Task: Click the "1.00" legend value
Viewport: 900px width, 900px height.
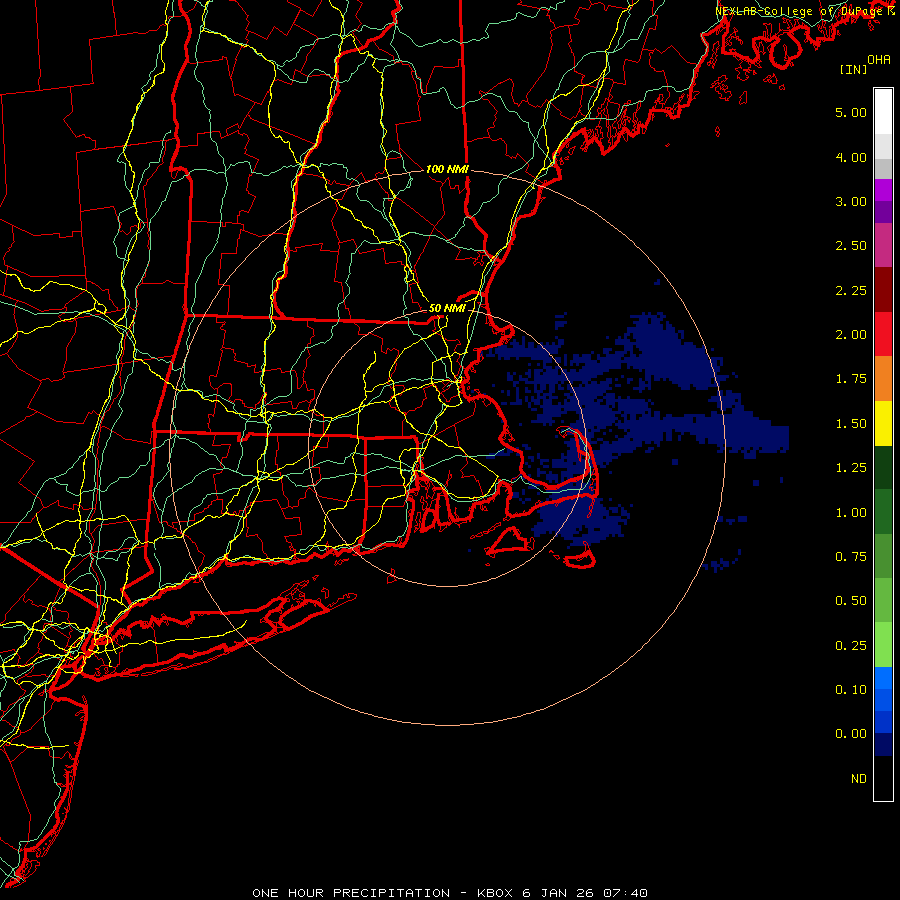Action: point(851,513)
